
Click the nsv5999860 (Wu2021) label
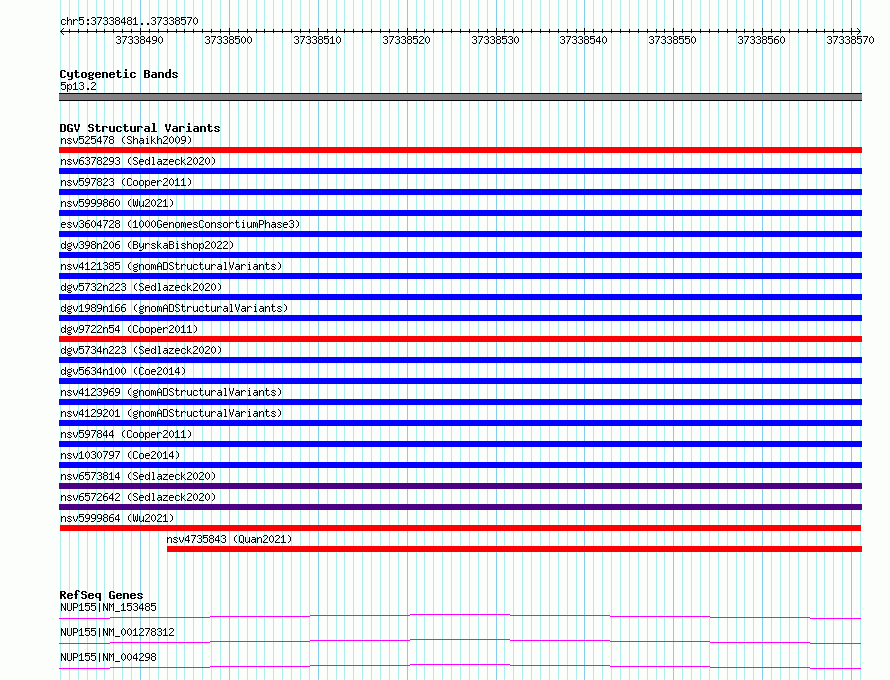pyautogui.click(x=117, y=203)
